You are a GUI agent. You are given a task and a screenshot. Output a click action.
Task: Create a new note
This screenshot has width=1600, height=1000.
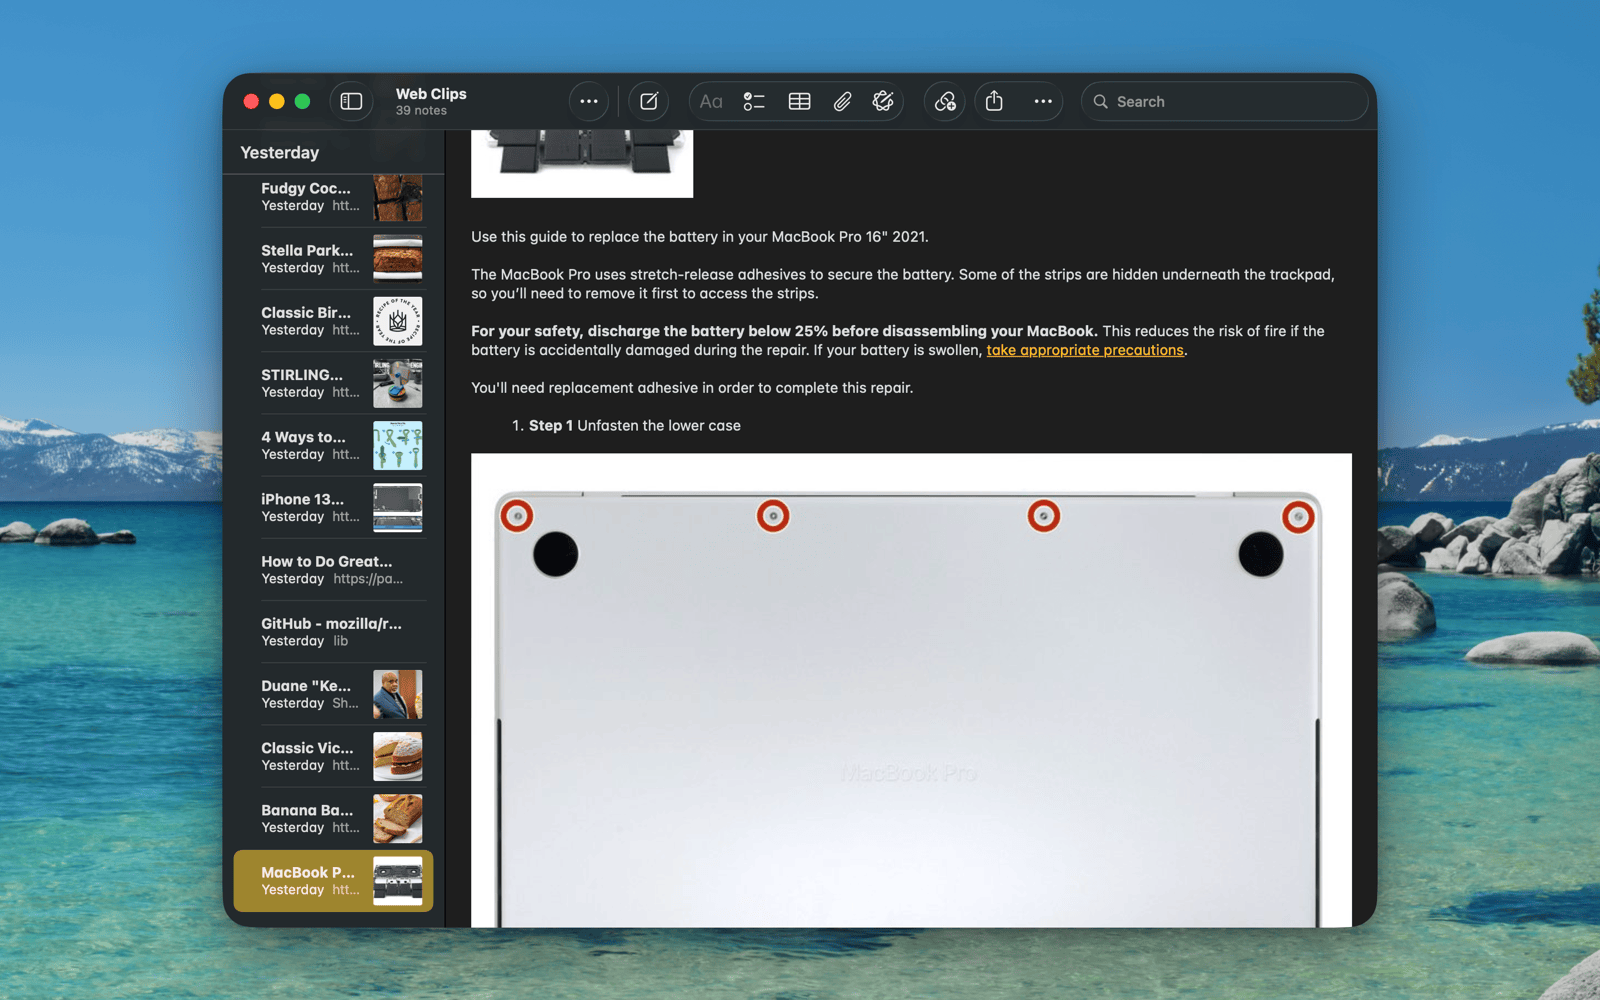pos(649,101)
